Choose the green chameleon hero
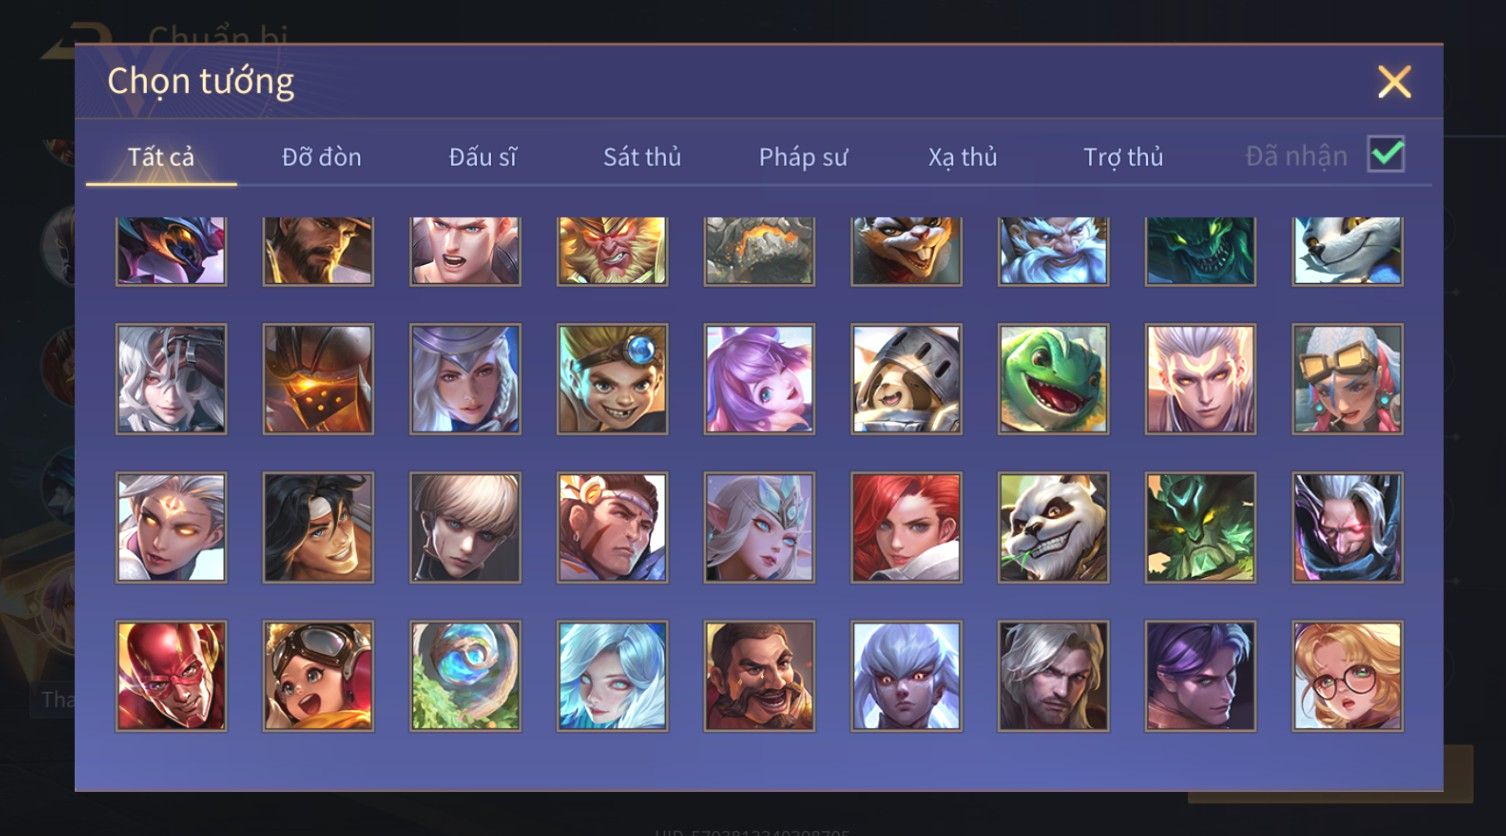 tap(1053, 379)
